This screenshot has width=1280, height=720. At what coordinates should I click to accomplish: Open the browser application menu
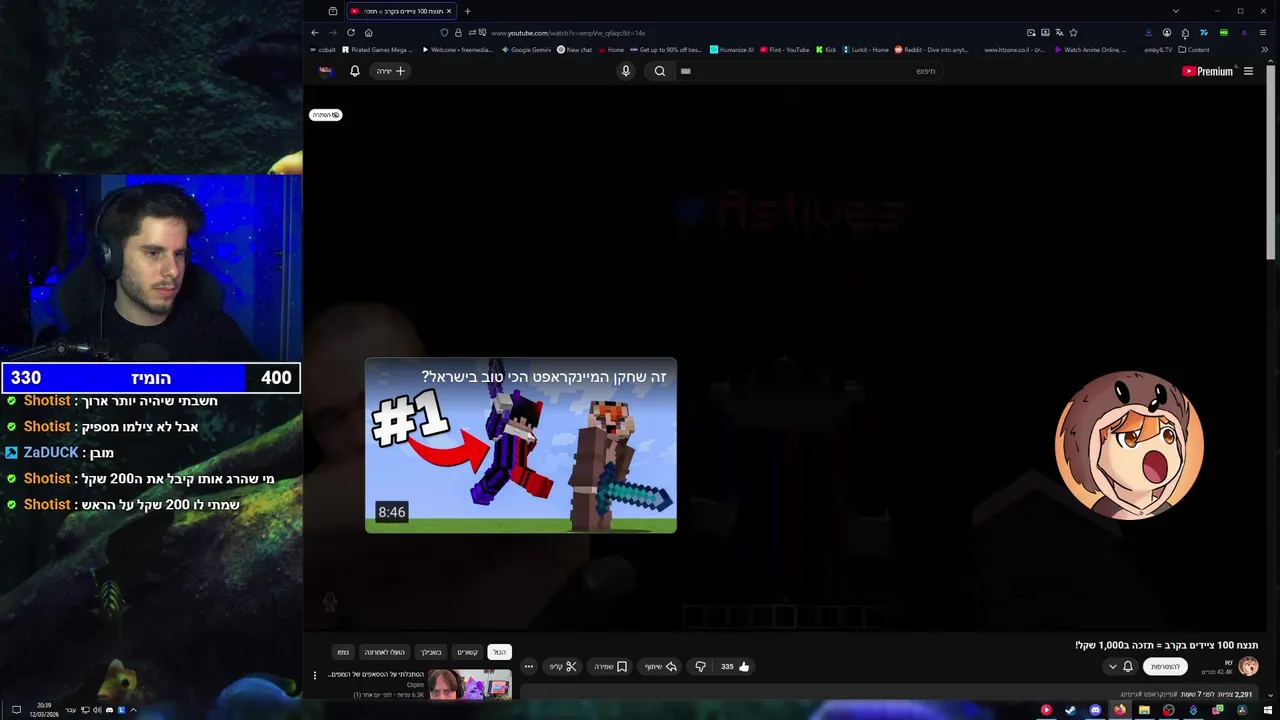[1263, 32]
